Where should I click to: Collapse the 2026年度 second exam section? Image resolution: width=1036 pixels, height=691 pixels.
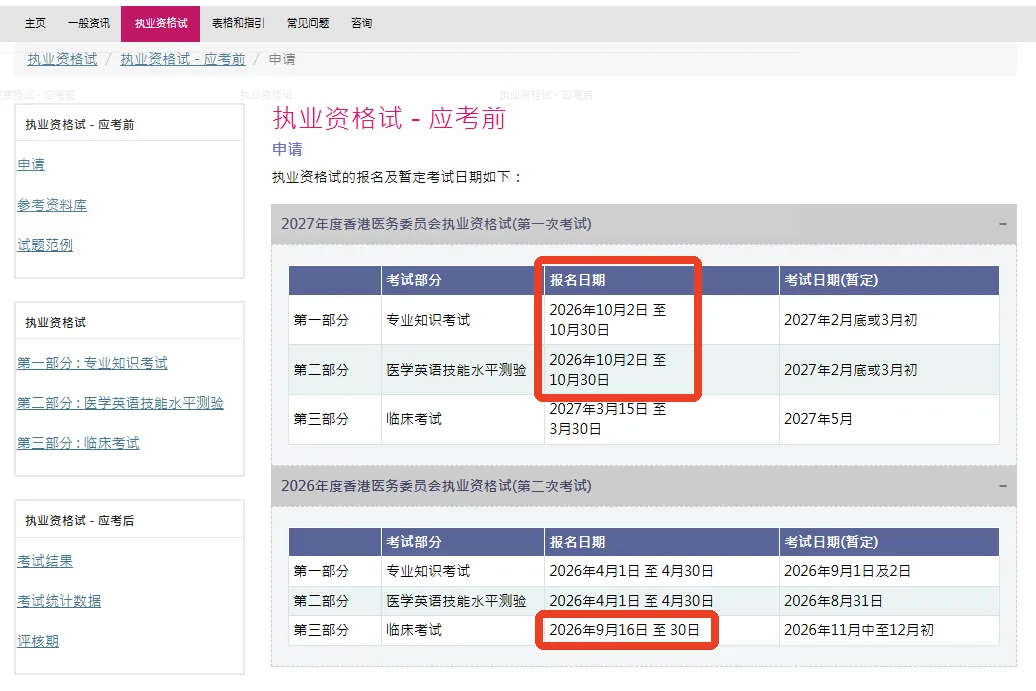coord(1002,486)
